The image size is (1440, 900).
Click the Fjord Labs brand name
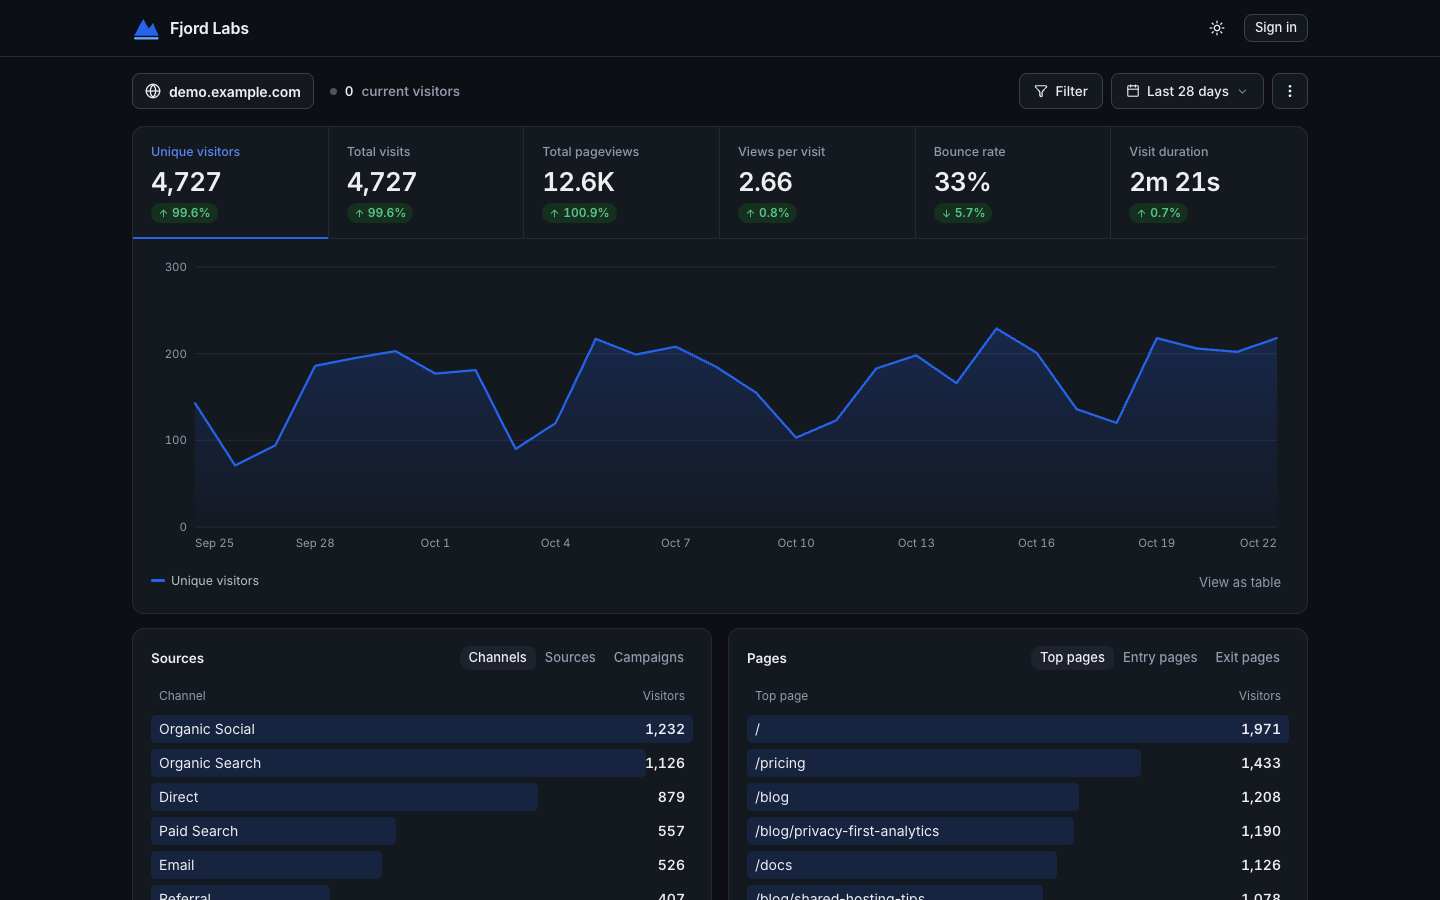coord(209,28)
